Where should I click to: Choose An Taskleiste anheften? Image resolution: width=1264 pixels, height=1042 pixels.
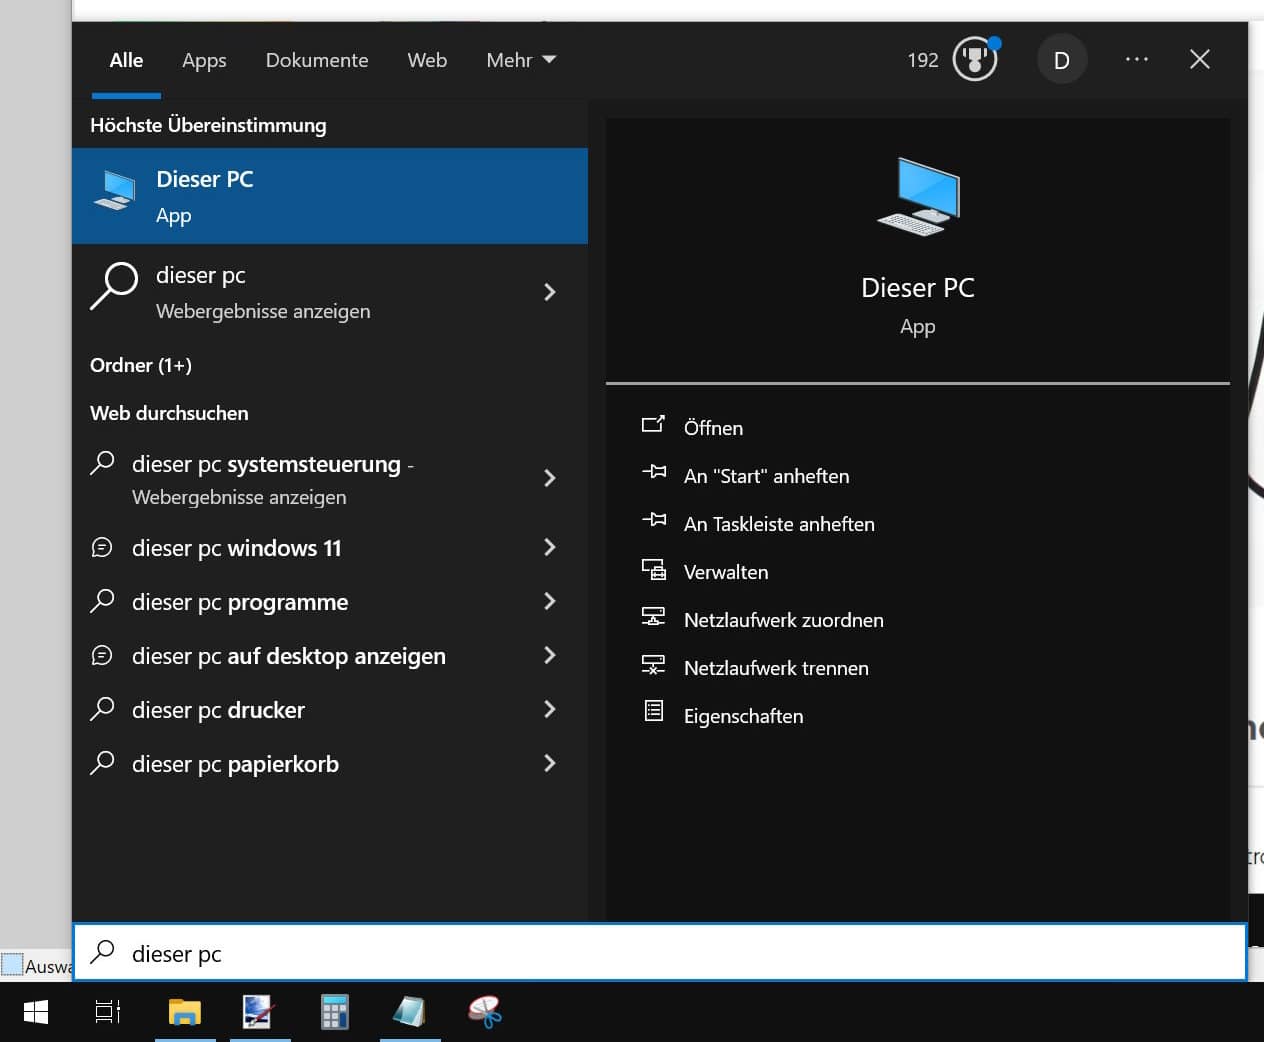779,524
